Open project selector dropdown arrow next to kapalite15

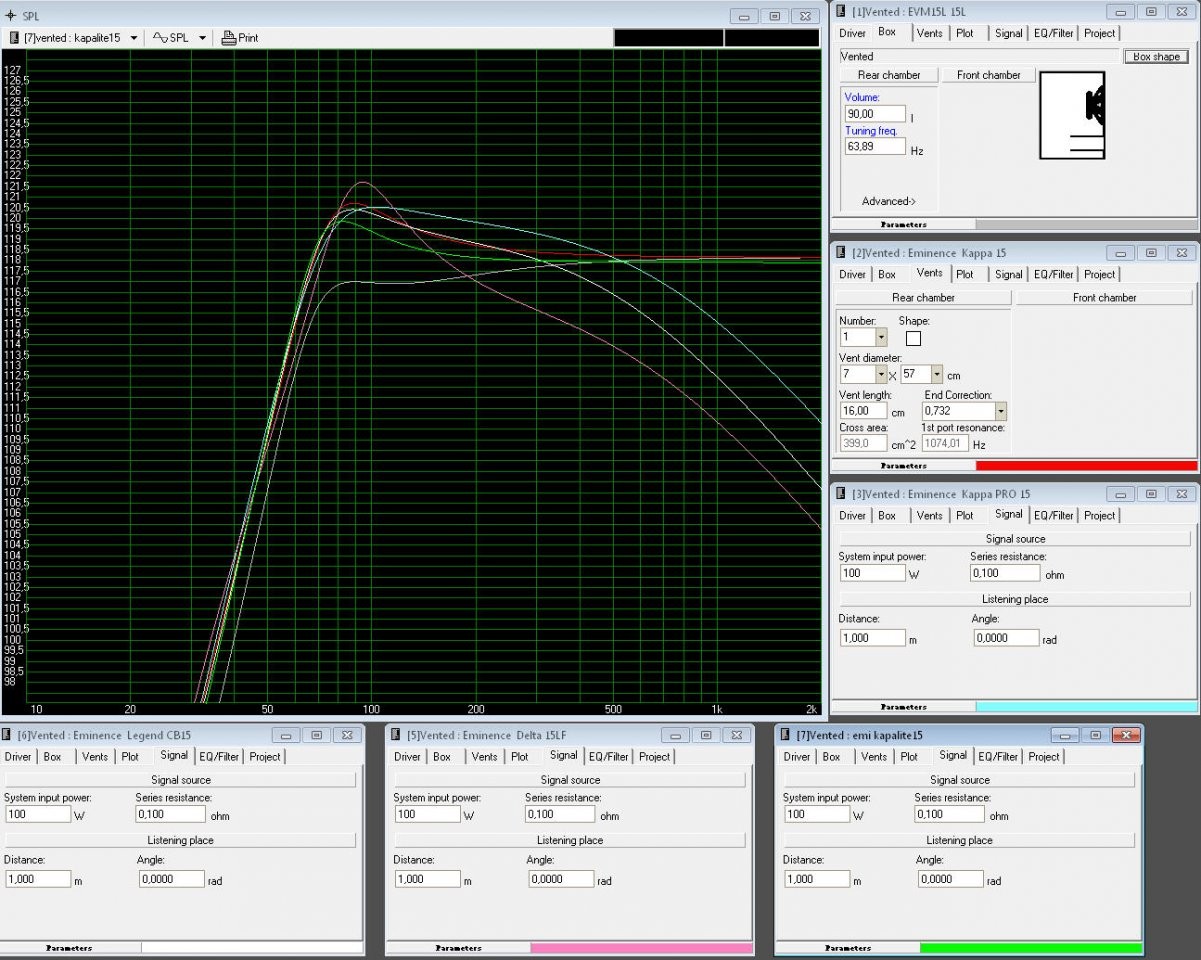point(132,38)
